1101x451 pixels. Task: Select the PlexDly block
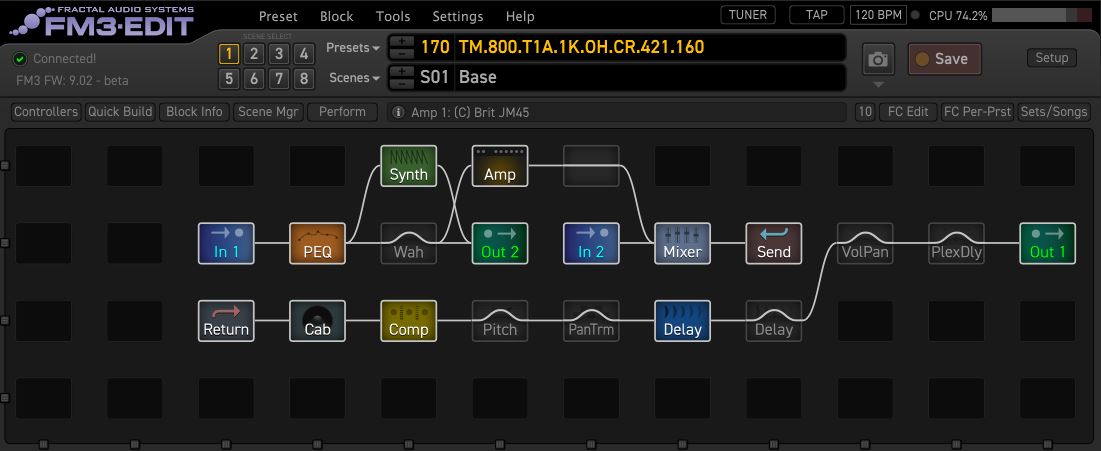[956, 243]
